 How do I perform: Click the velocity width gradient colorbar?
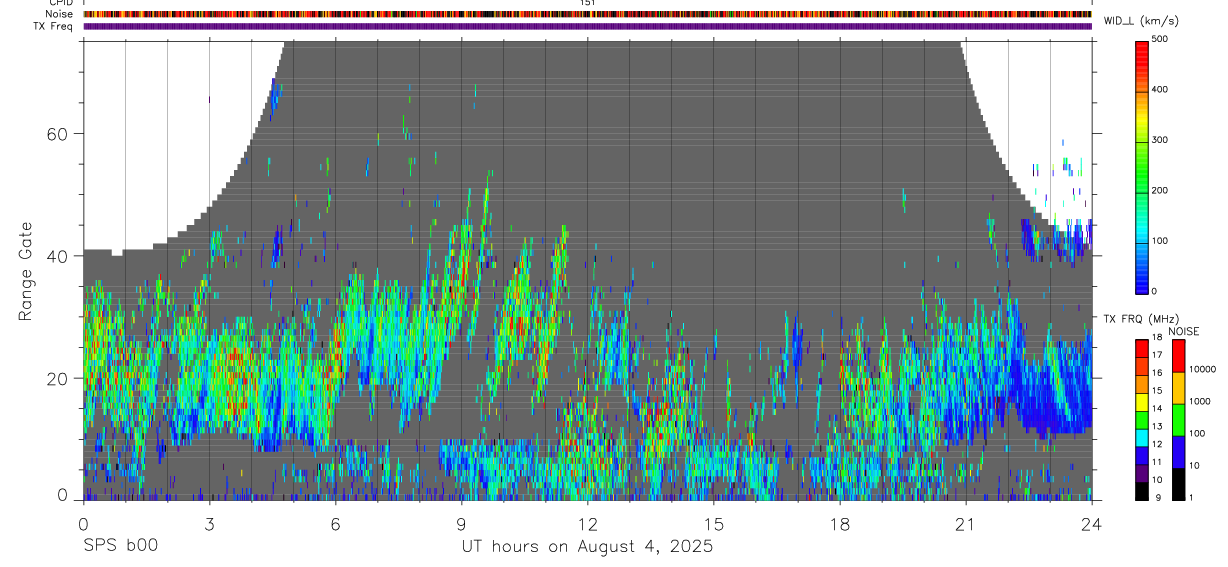1143,166
